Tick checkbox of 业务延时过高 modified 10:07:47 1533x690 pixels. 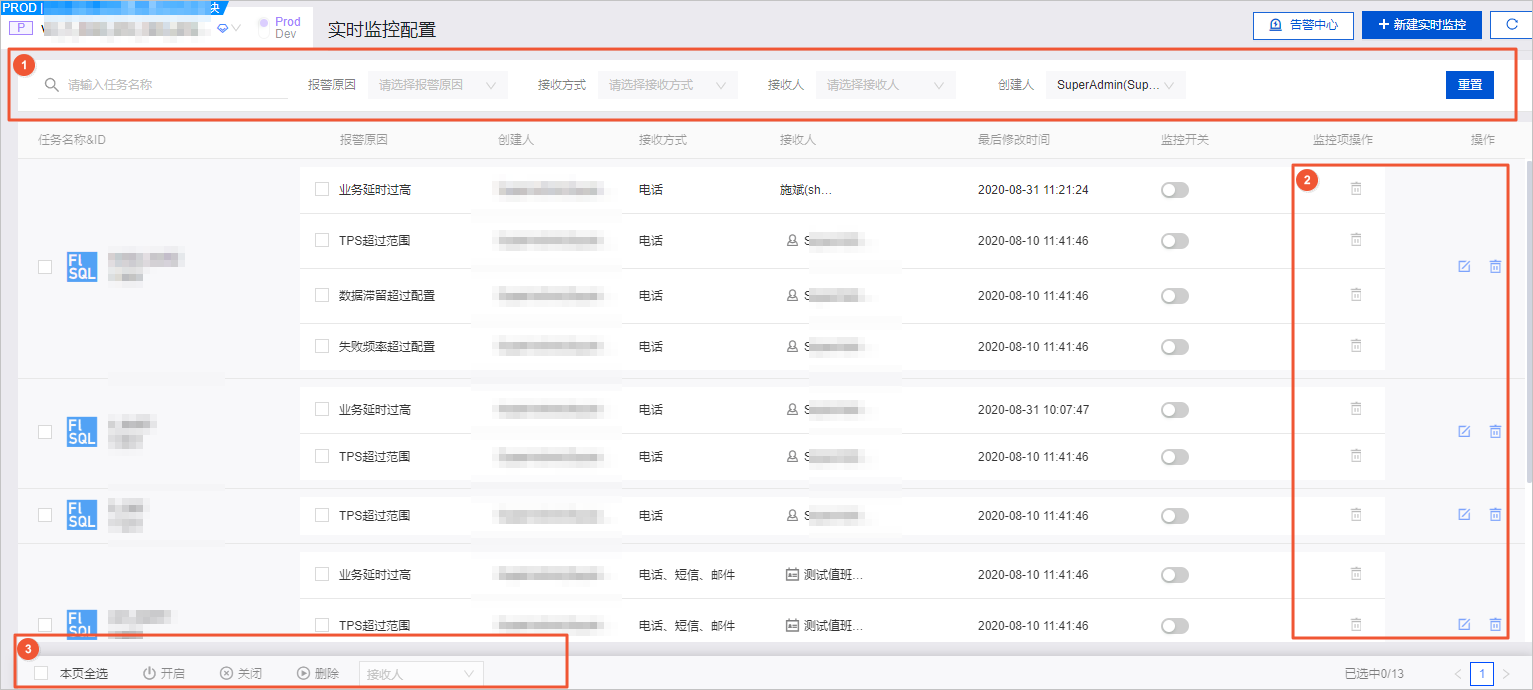(322, 409)
